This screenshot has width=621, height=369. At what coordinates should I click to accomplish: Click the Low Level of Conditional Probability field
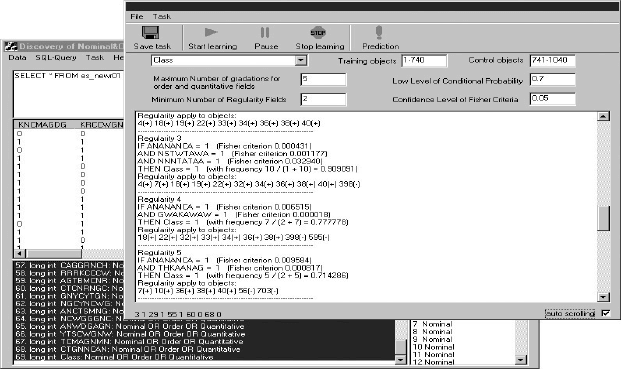coord(552,79)
